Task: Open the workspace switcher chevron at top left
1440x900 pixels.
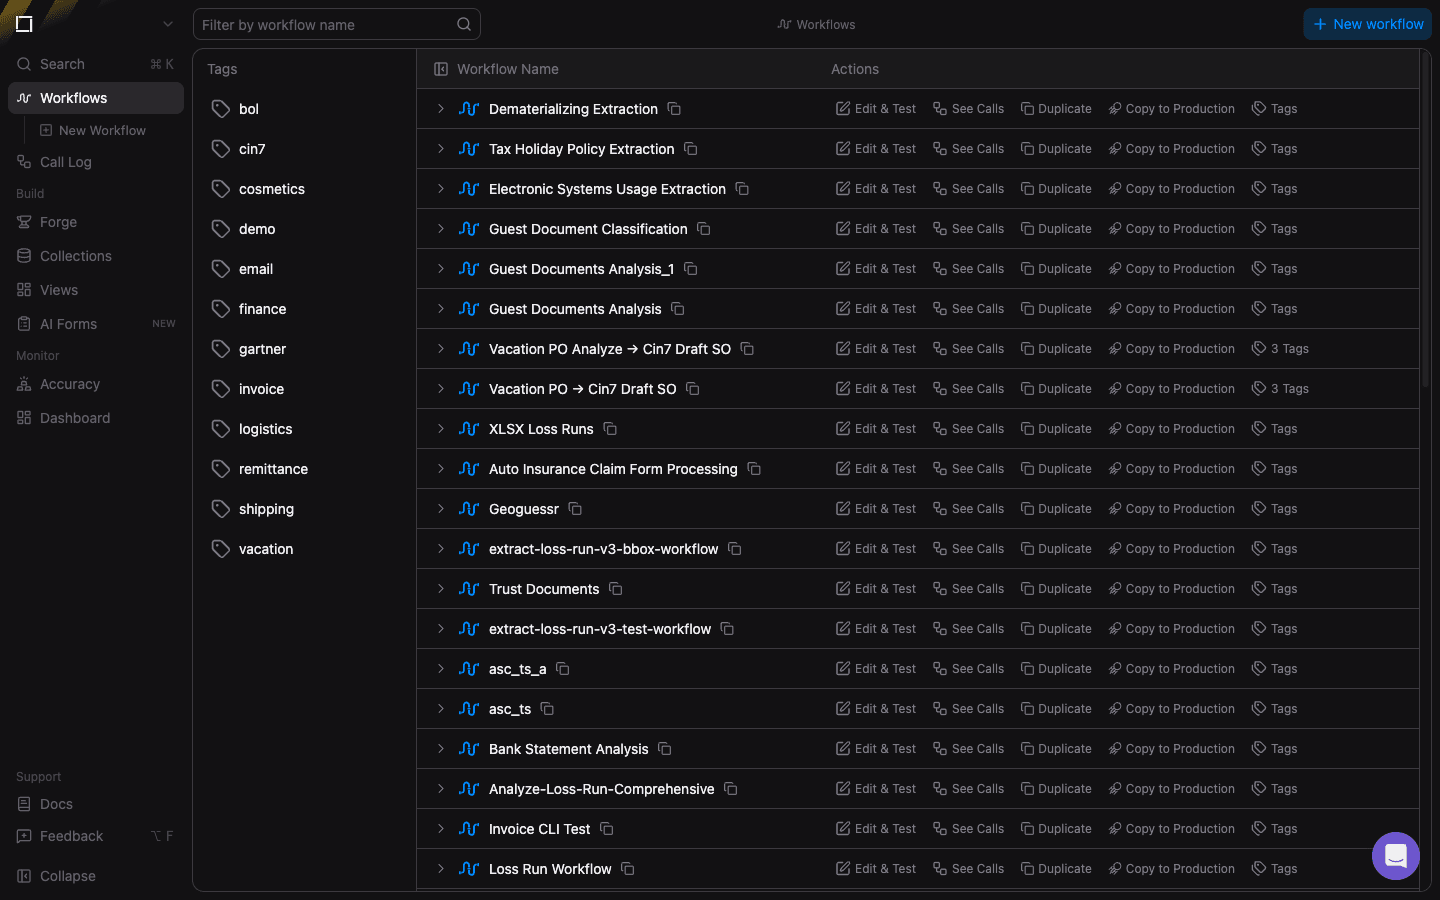Action: (167, 23)
